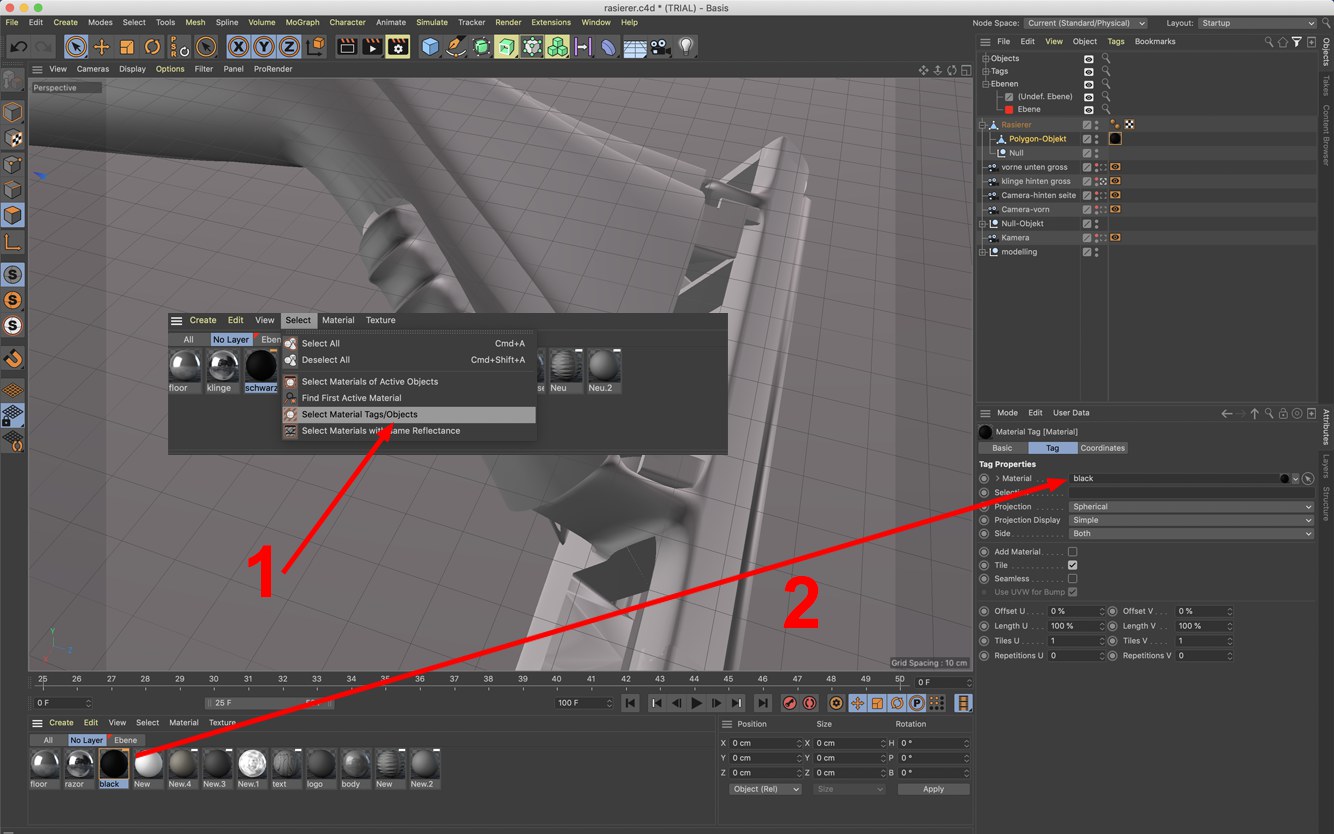Viewport: 1334px width, 834px height.
Task: Click the Record Active Objects icon
Action: [x=789, y=703]
